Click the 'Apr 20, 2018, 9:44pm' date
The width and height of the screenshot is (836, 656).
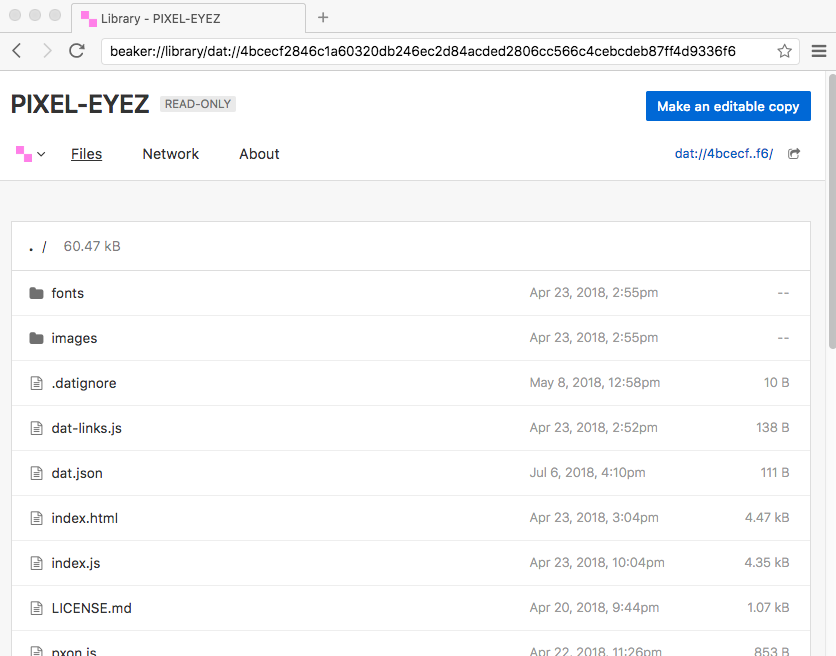tap(594, 607)
